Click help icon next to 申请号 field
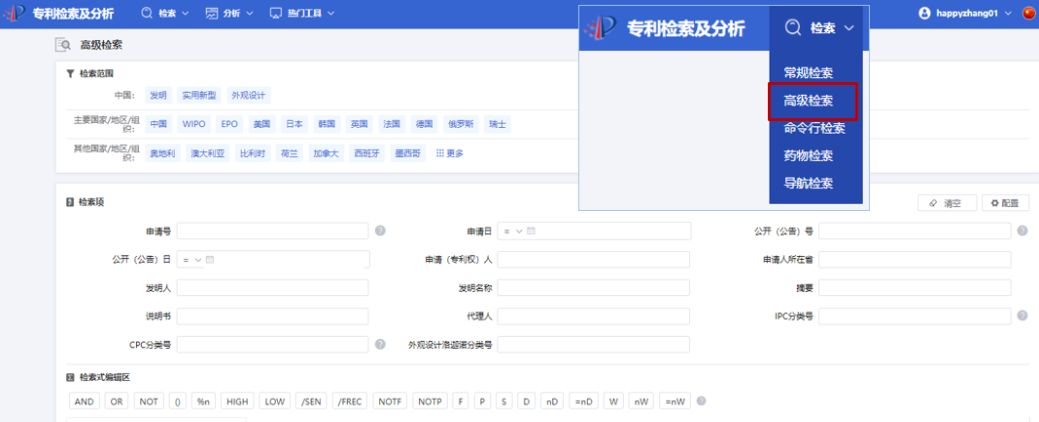 (x=380, y=231)
